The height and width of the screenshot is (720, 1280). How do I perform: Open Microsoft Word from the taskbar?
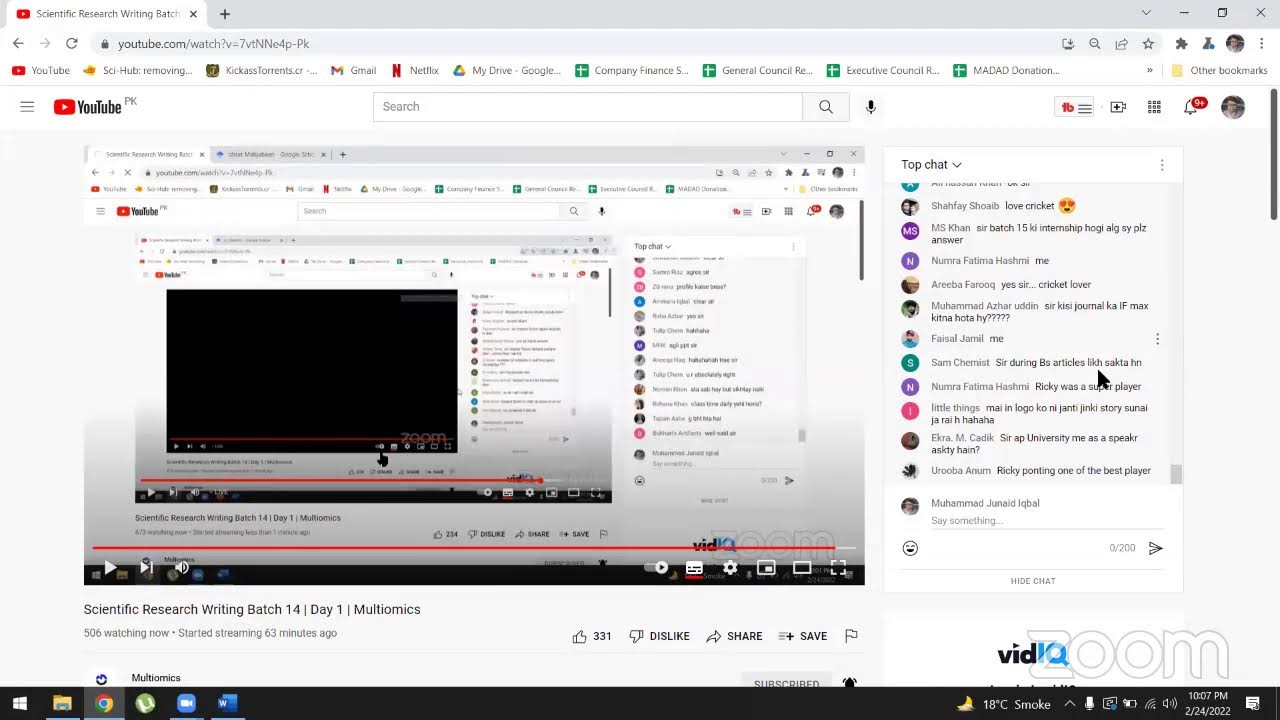[227, 703]
